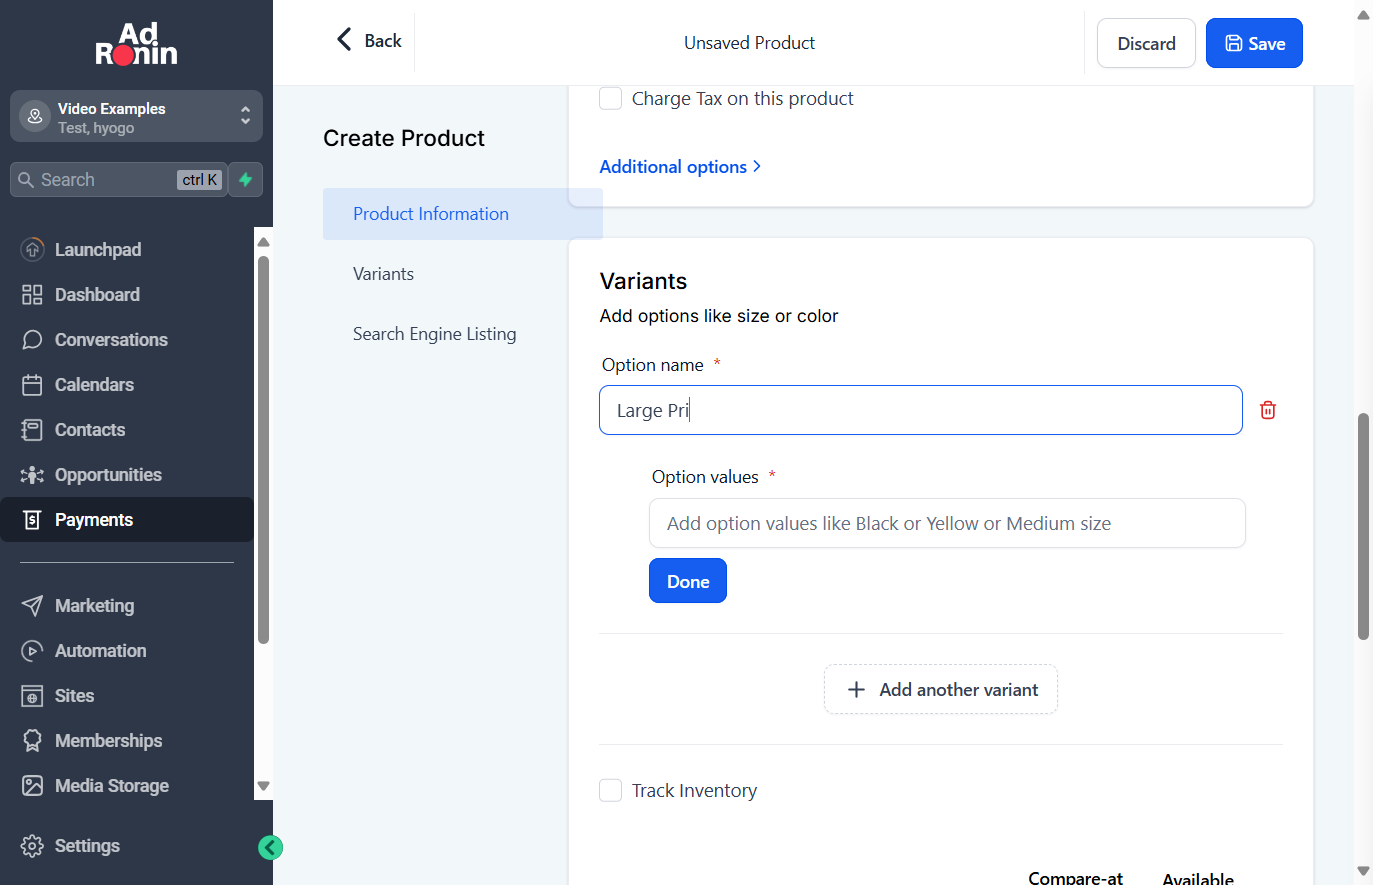The image size is (1373, 885).
Task: Open the Opportunities icon
Action: coord(32,474)
